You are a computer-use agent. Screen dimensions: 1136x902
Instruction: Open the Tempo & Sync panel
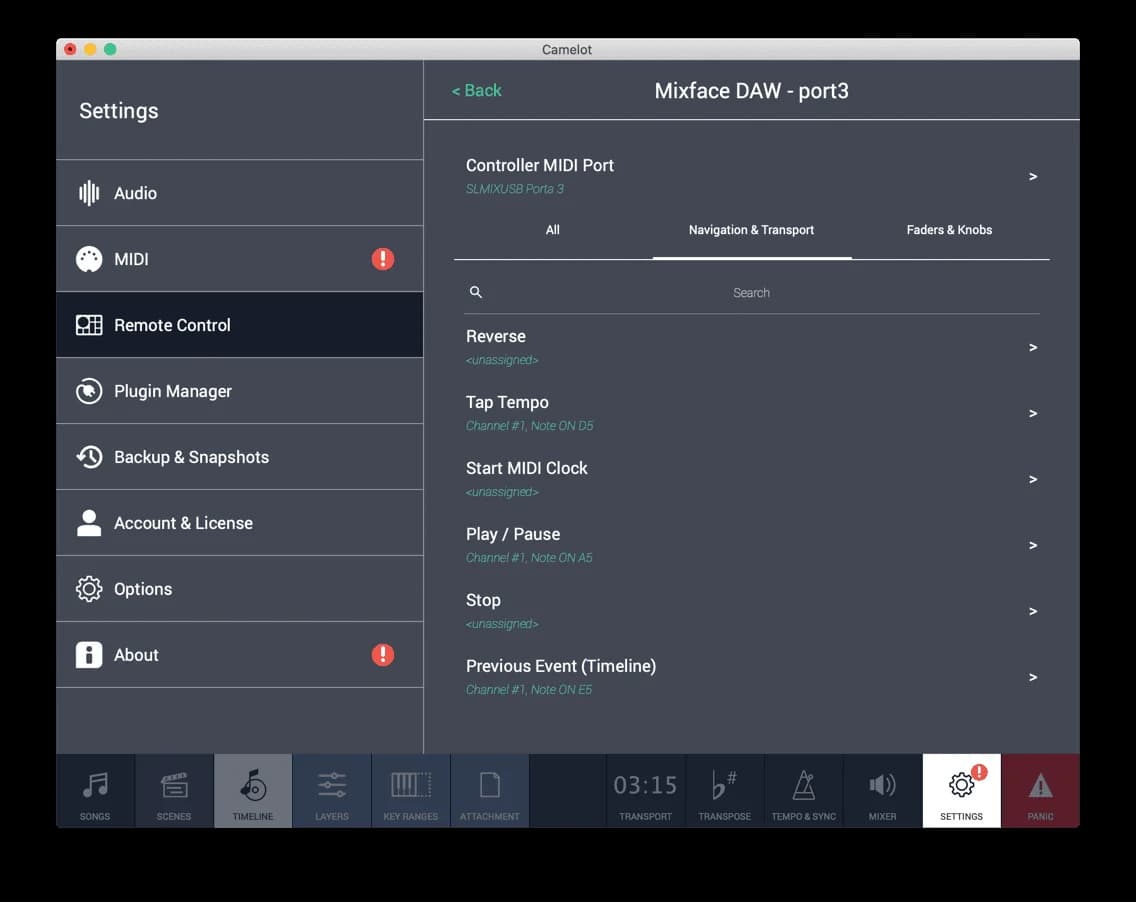(x=803, y=790)
